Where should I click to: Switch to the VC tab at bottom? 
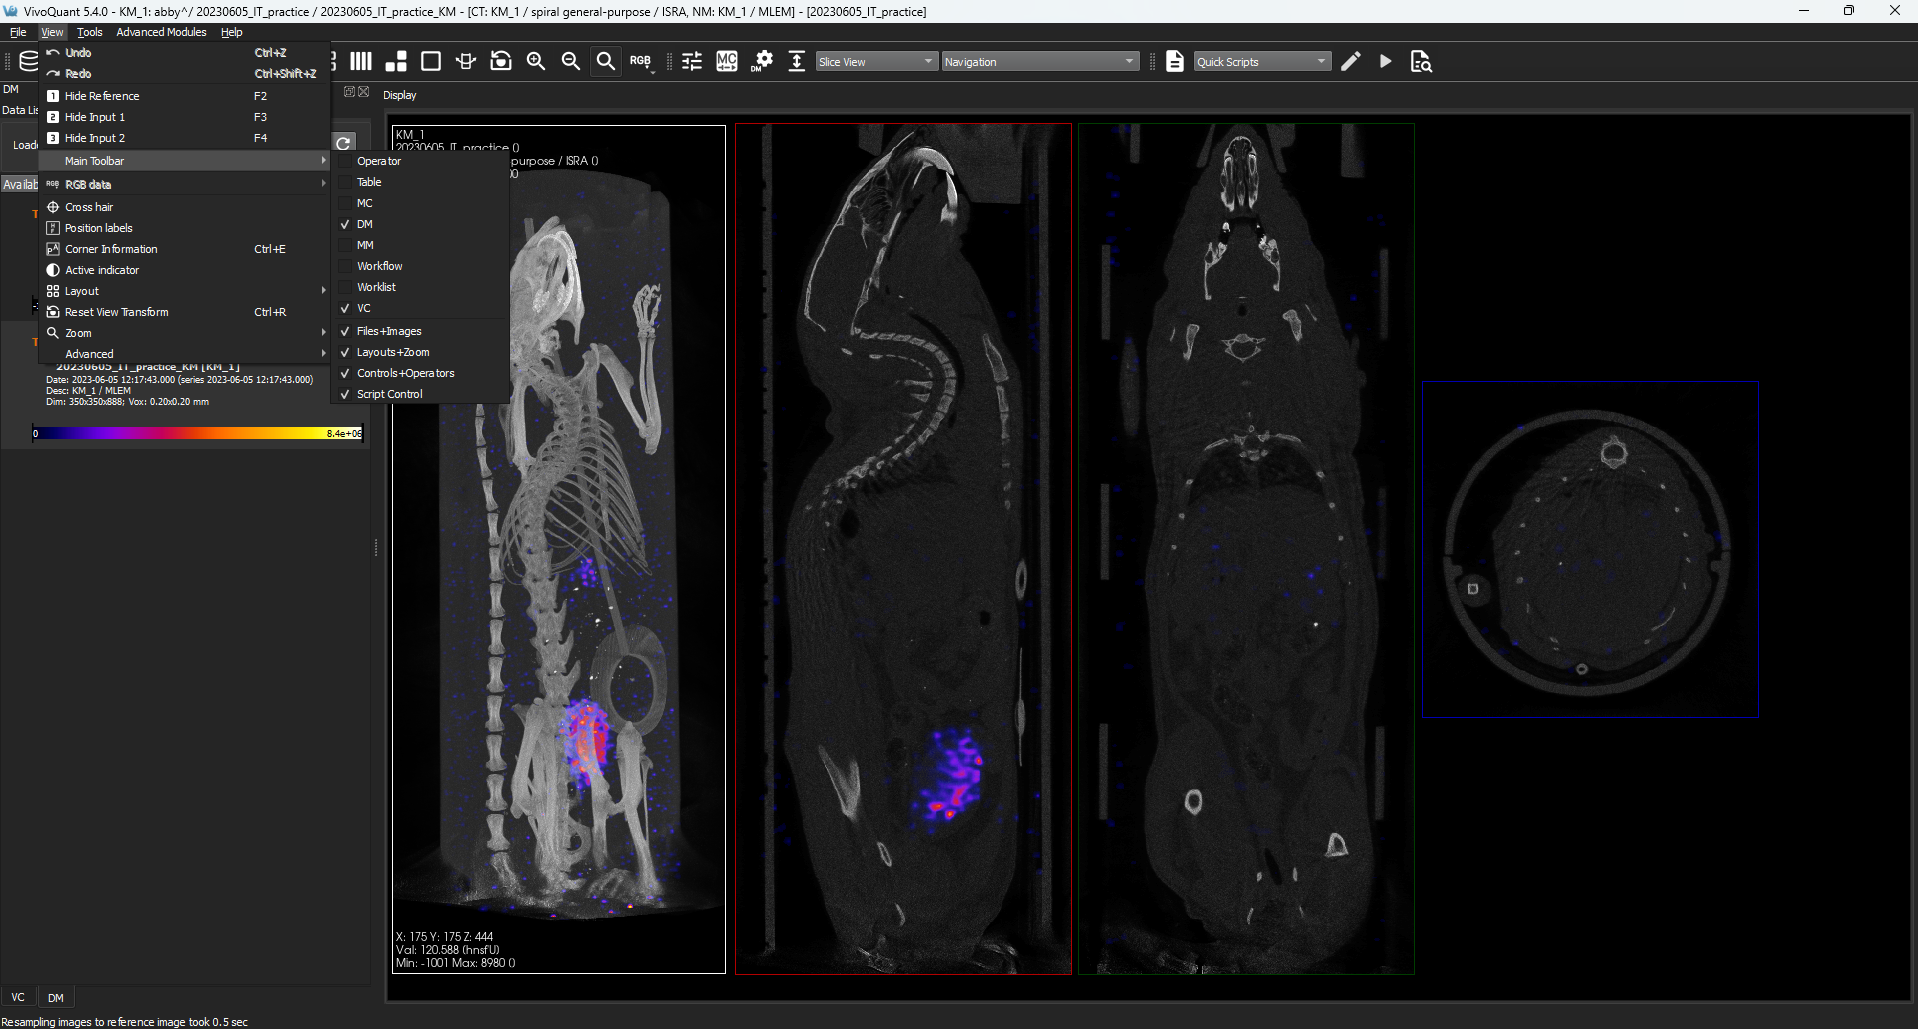pyautogui.click(x=18, y=997)
